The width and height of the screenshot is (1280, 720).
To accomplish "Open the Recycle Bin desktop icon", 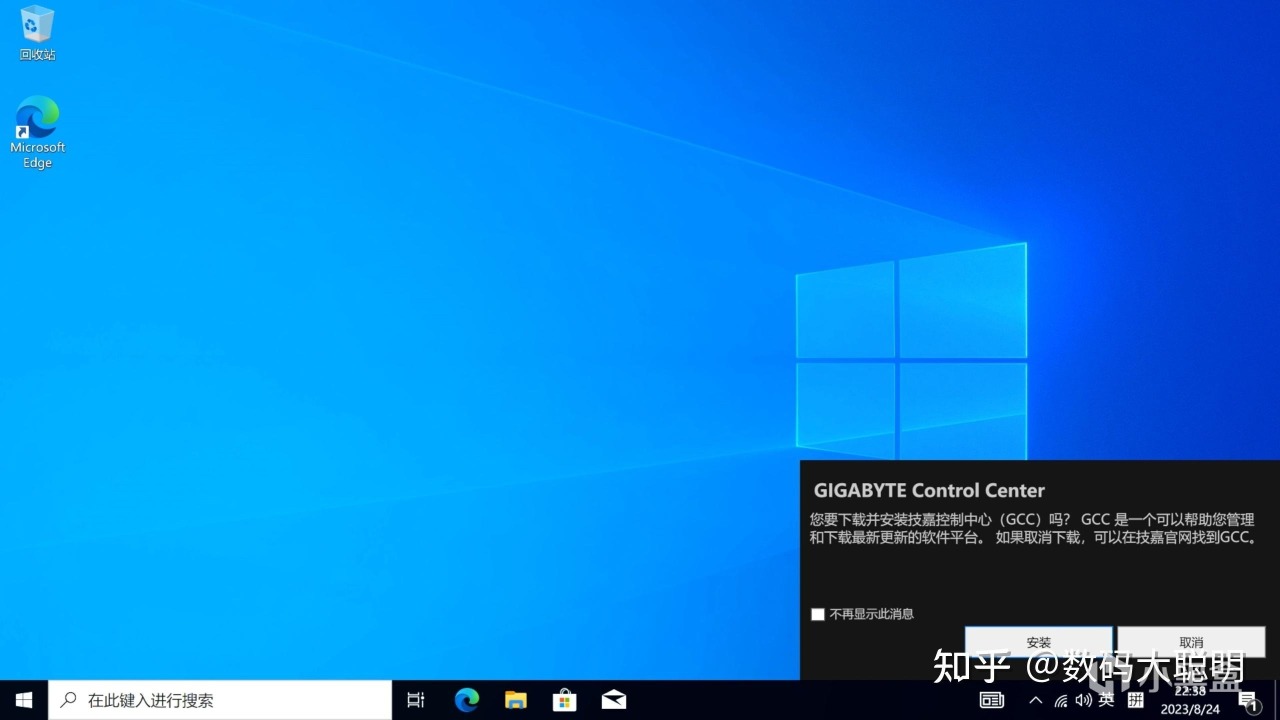I will (x=37, y=33).
